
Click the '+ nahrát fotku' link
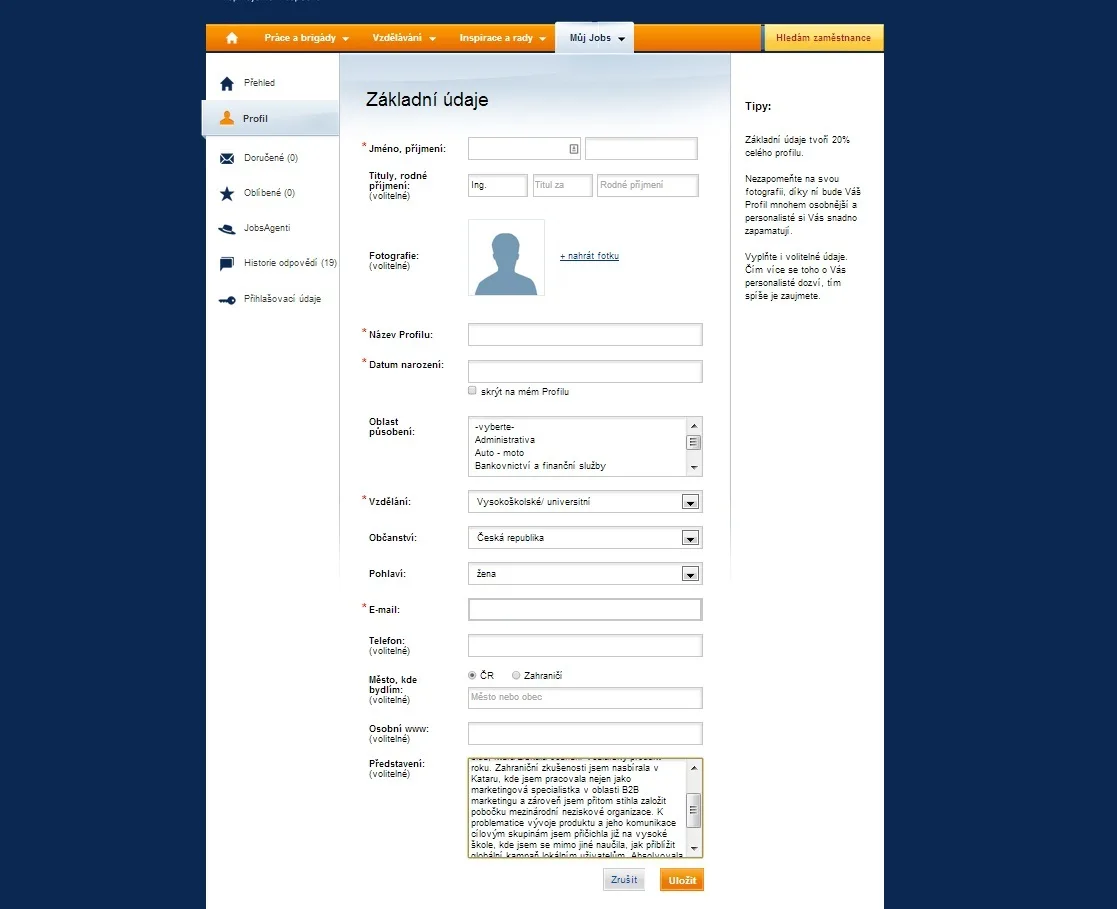[589, 256]
